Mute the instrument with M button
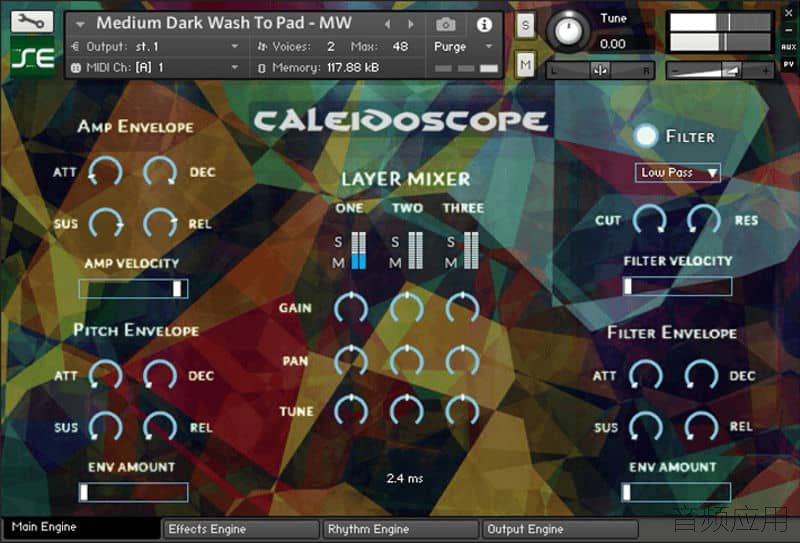 tap(525, 65)
